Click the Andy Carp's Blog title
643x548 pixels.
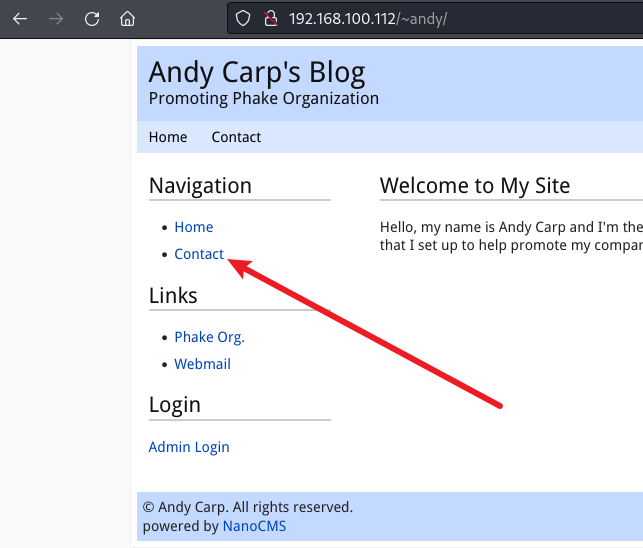point(257,72)
